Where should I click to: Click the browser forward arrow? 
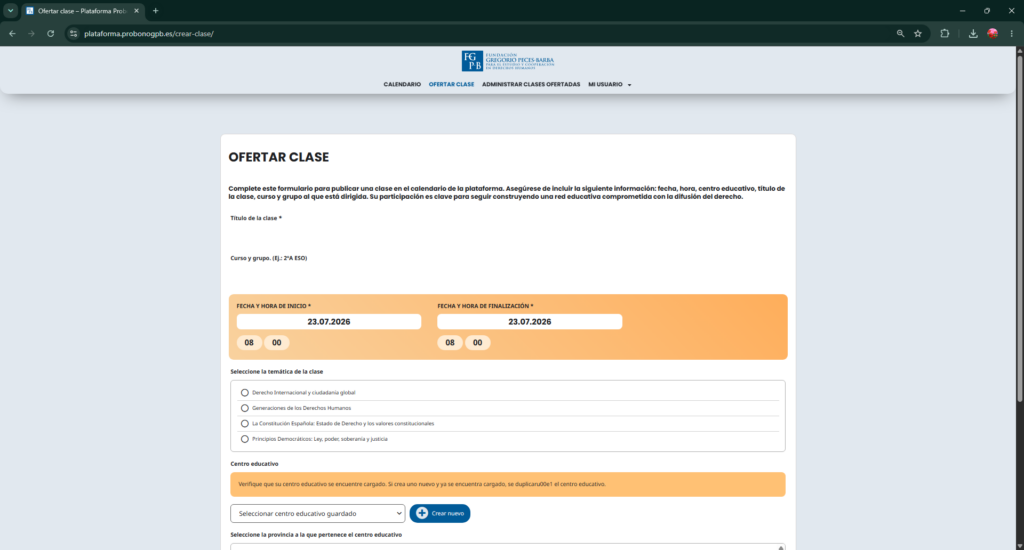[31, 33]
